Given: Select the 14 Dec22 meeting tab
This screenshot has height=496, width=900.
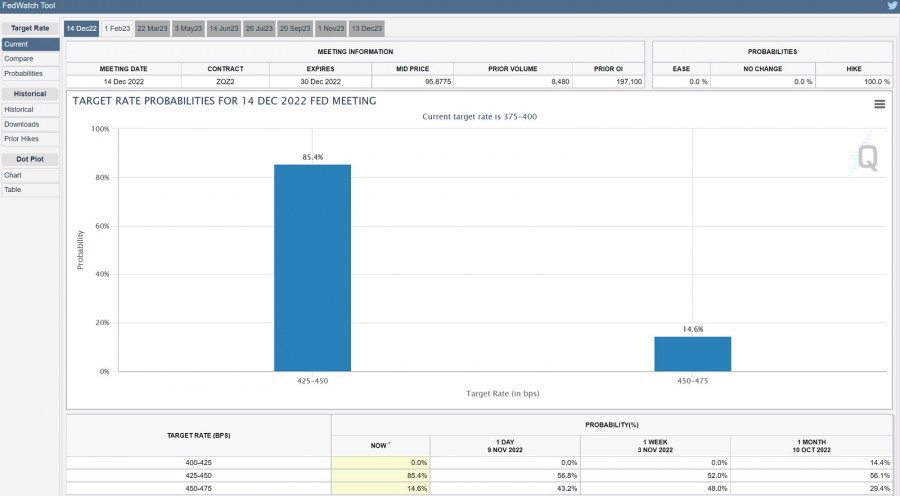Looking at the screenshot, I should 82,29.
